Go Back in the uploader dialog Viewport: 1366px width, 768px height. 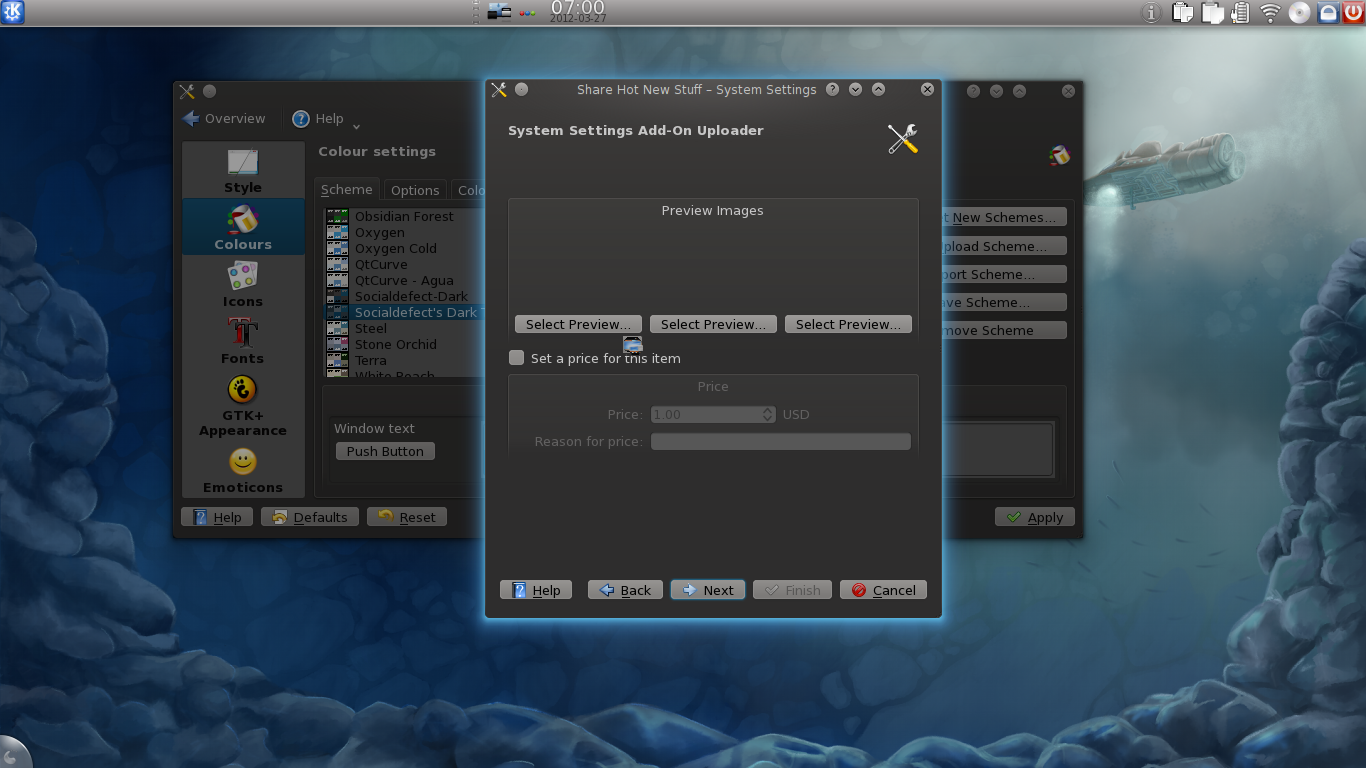click(x=625, y=590)
